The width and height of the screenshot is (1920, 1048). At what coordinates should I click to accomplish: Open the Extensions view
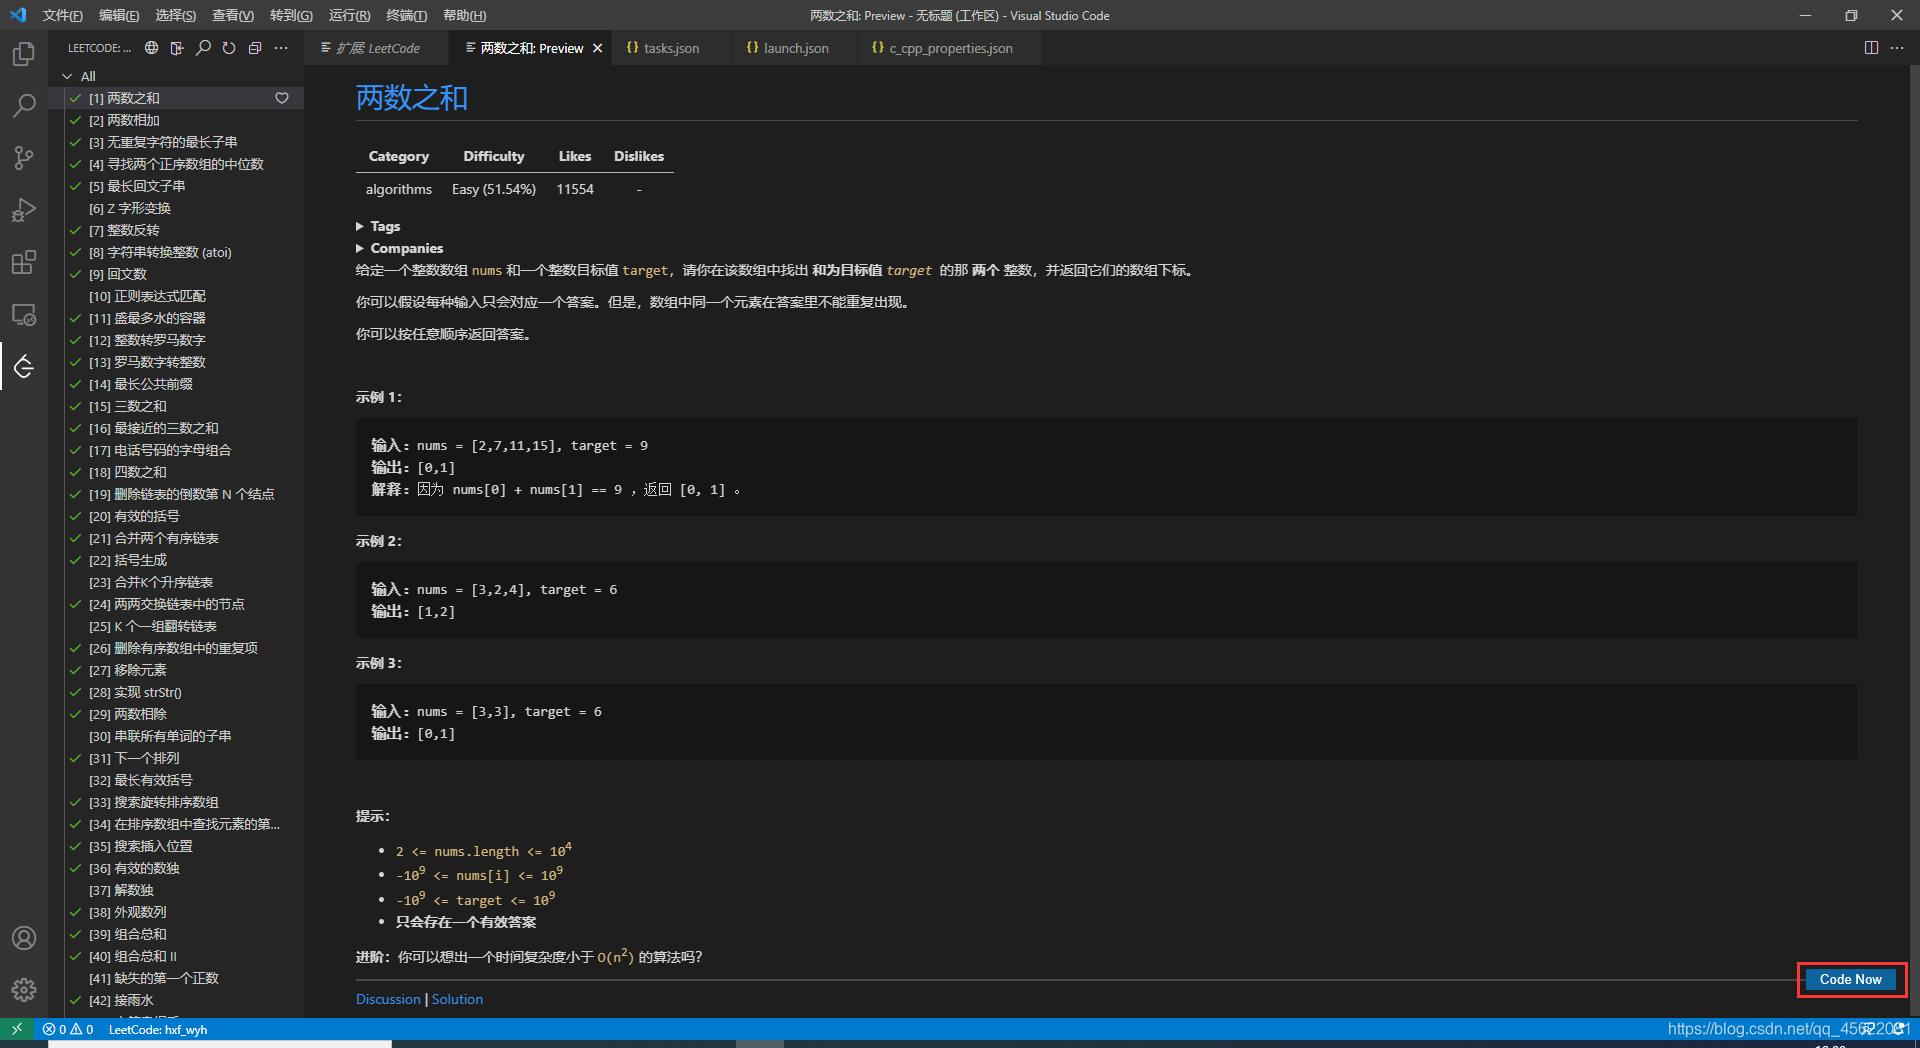(x=23, y=262)
